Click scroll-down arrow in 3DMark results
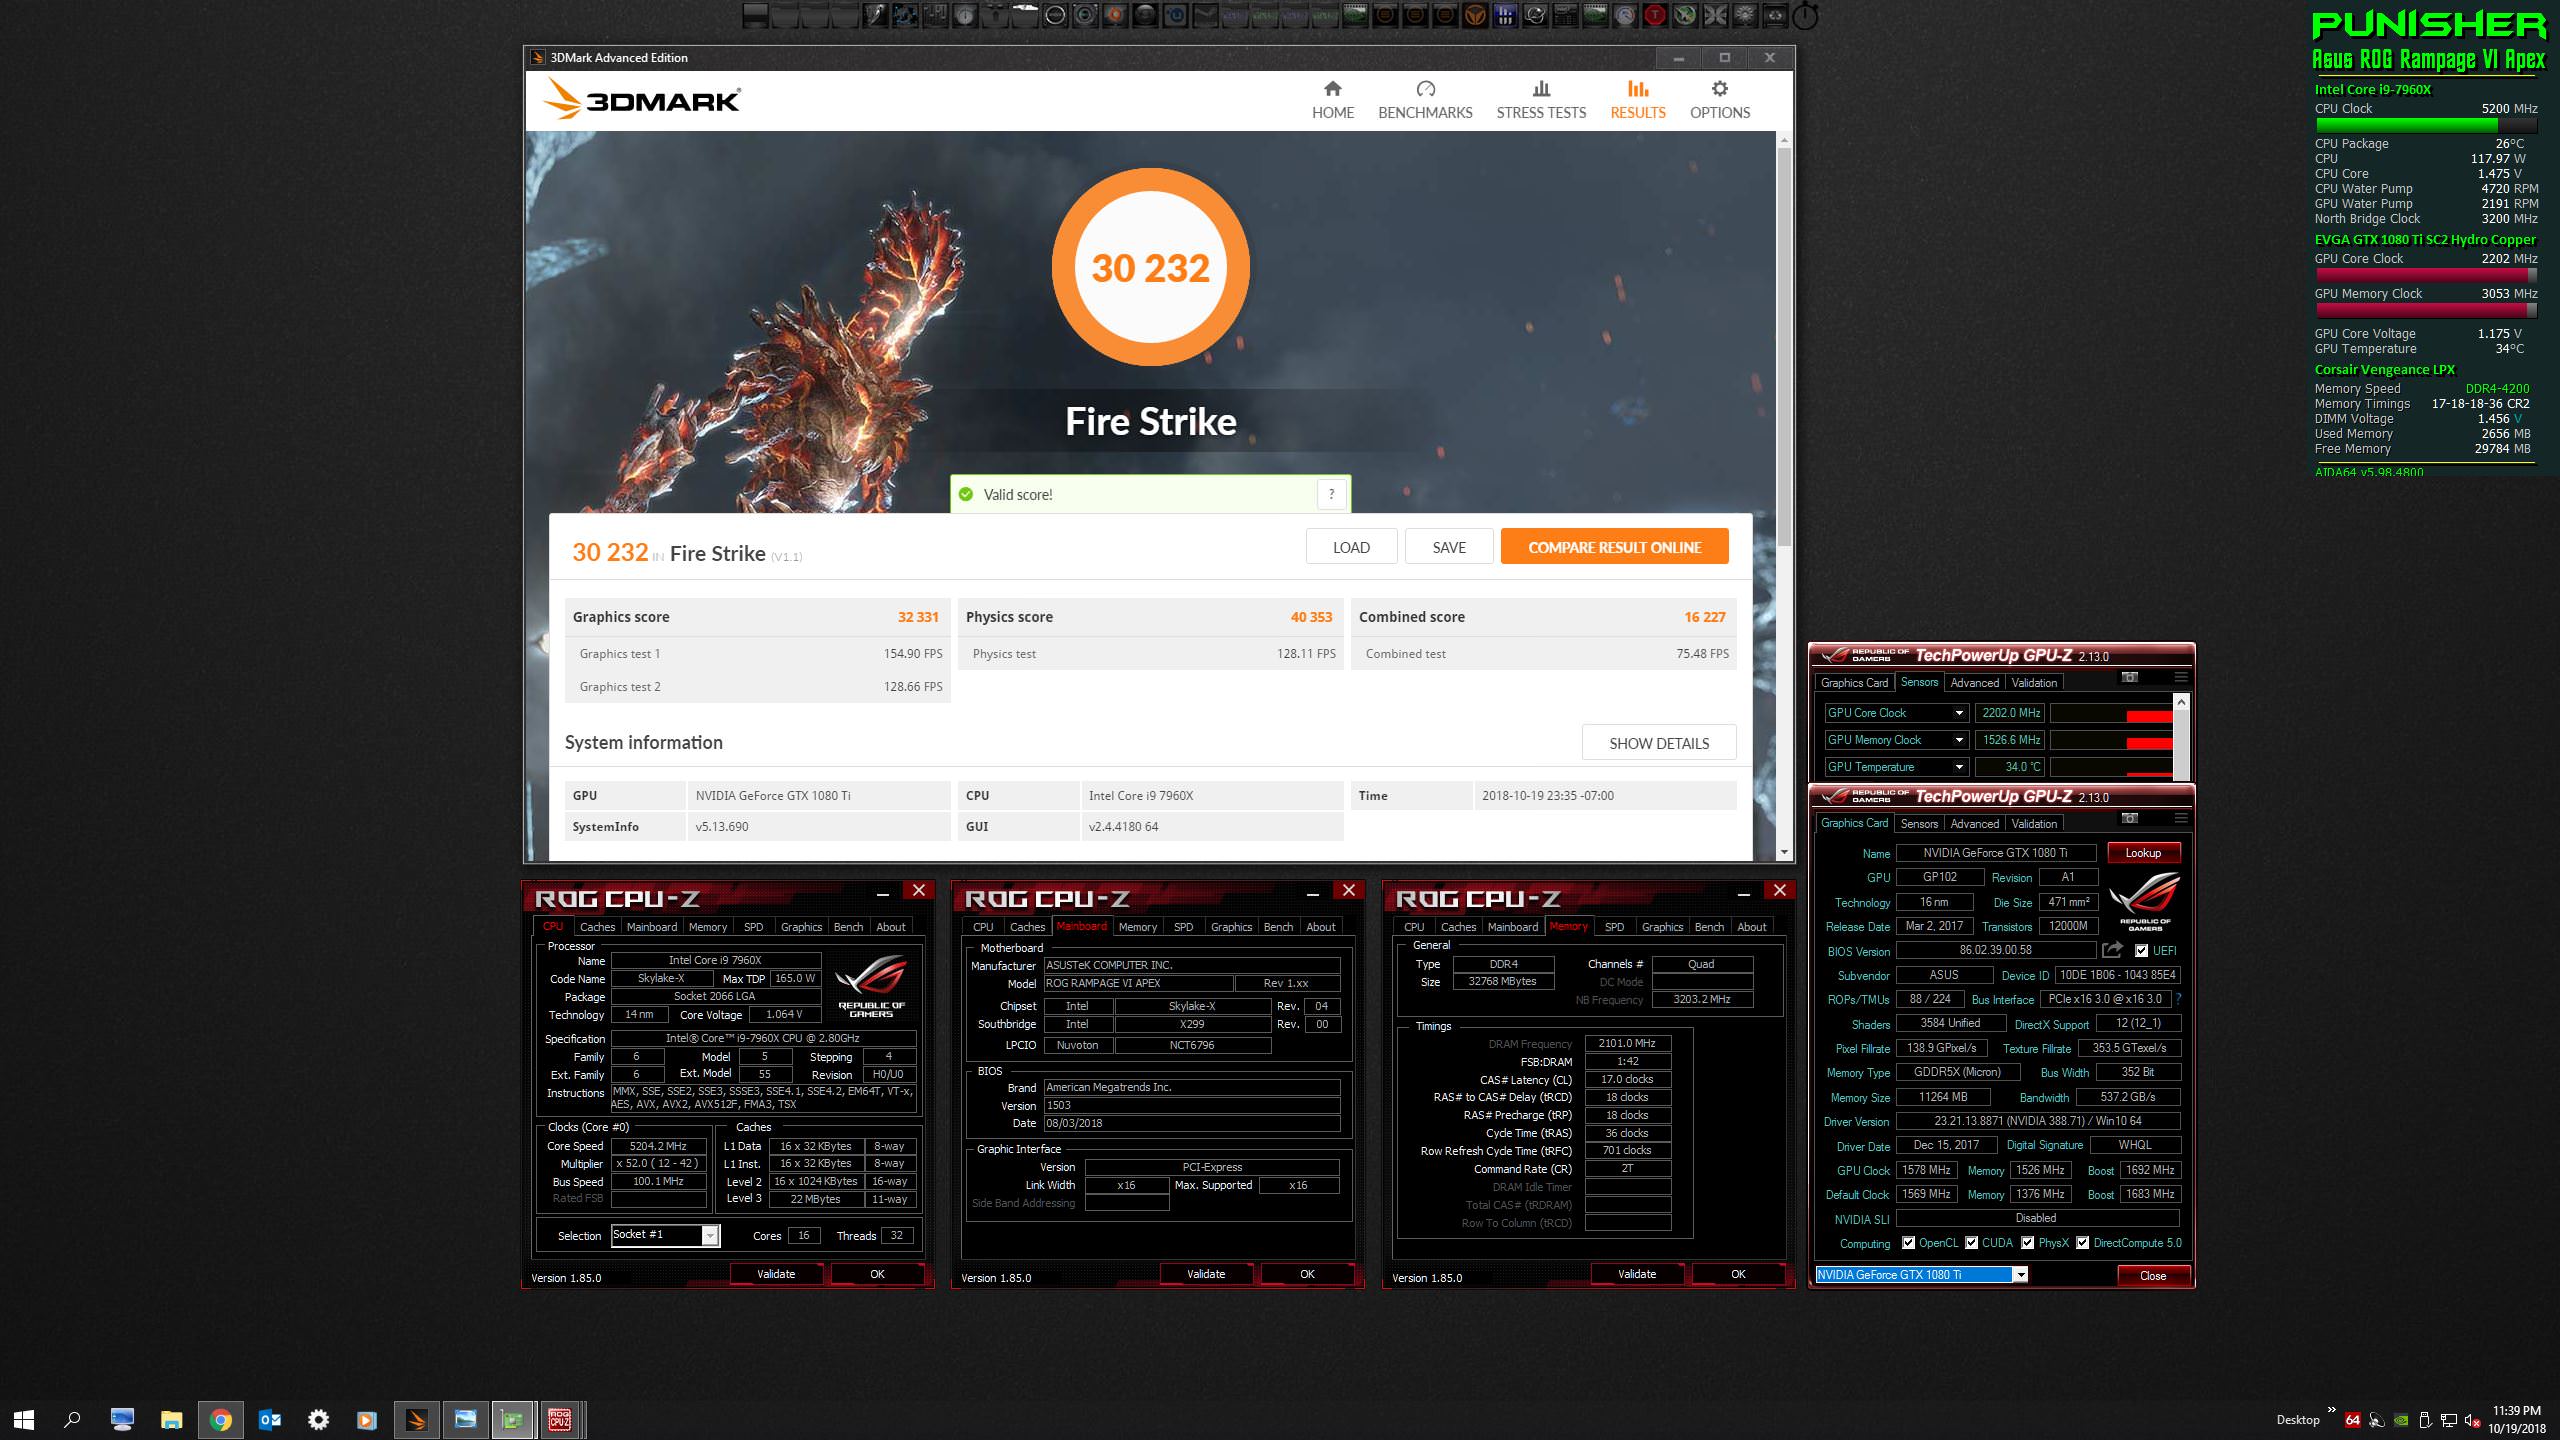The image size is (2560, 1440). coord(1784,852)
